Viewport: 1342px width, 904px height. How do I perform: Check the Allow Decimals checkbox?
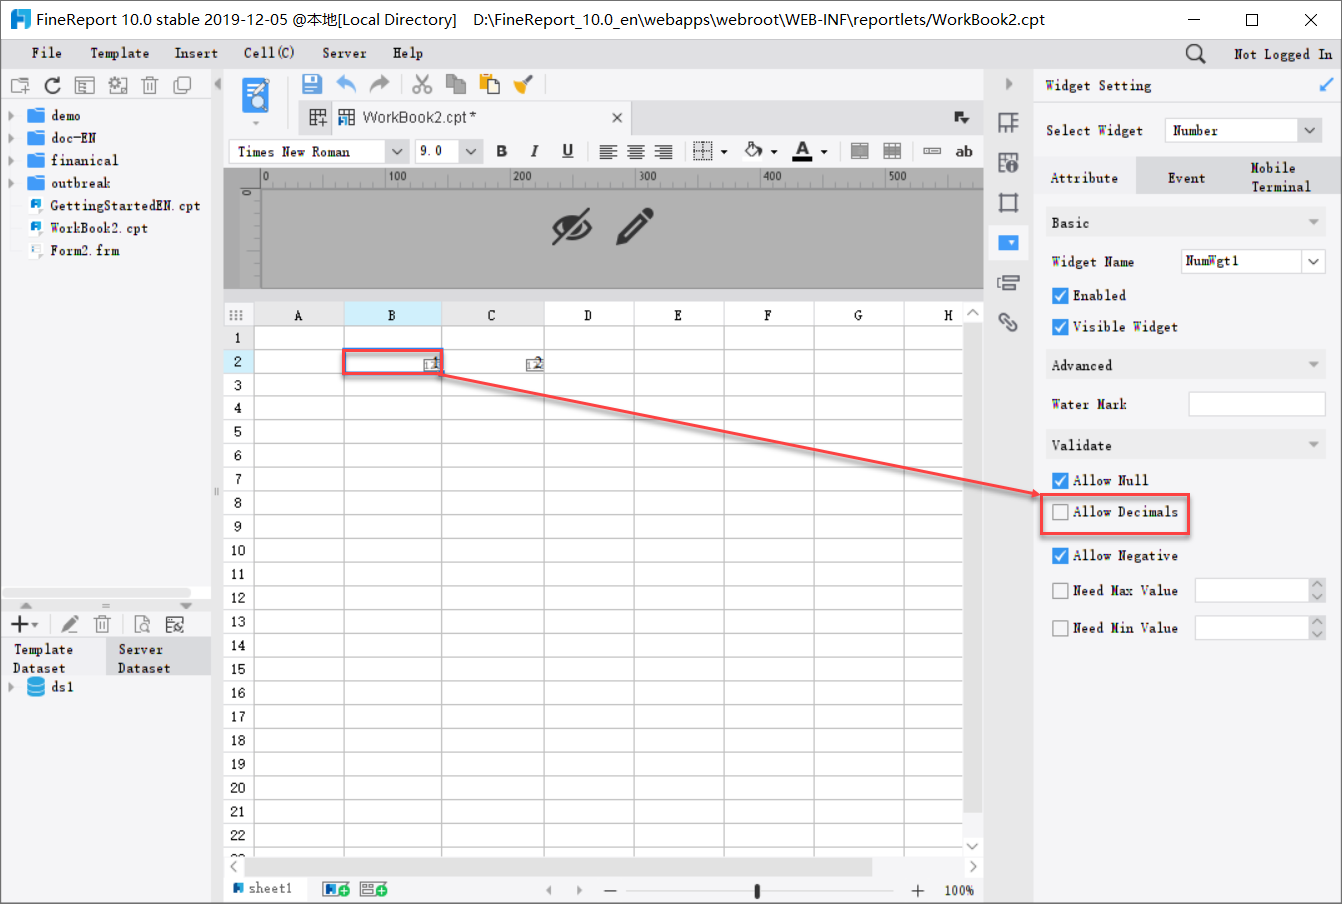click(x=1060, y=512)
